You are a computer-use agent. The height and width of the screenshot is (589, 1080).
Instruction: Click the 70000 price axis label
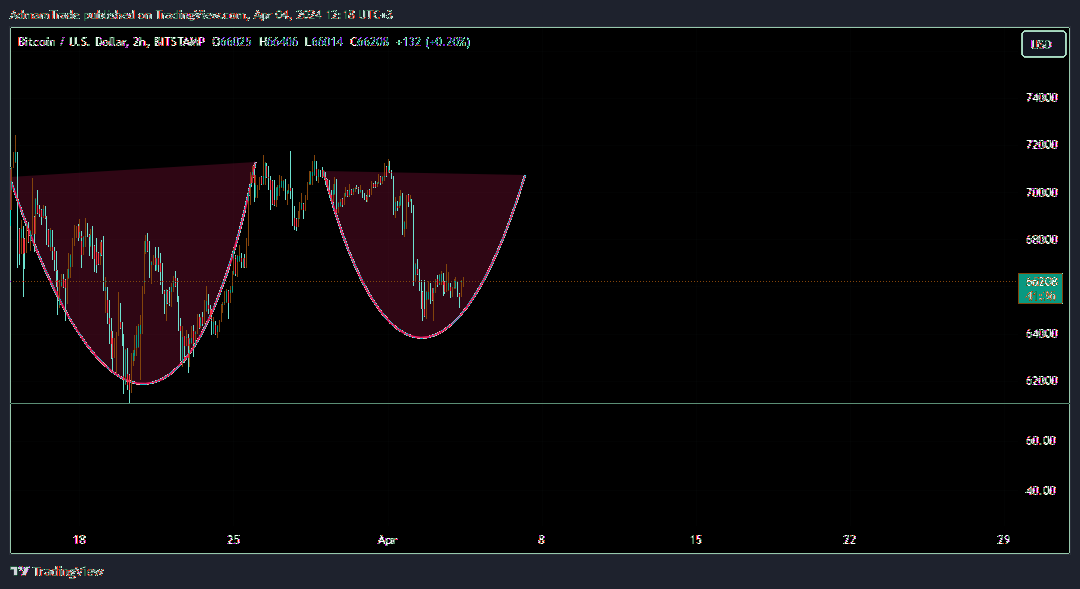tap(1041, 192)
